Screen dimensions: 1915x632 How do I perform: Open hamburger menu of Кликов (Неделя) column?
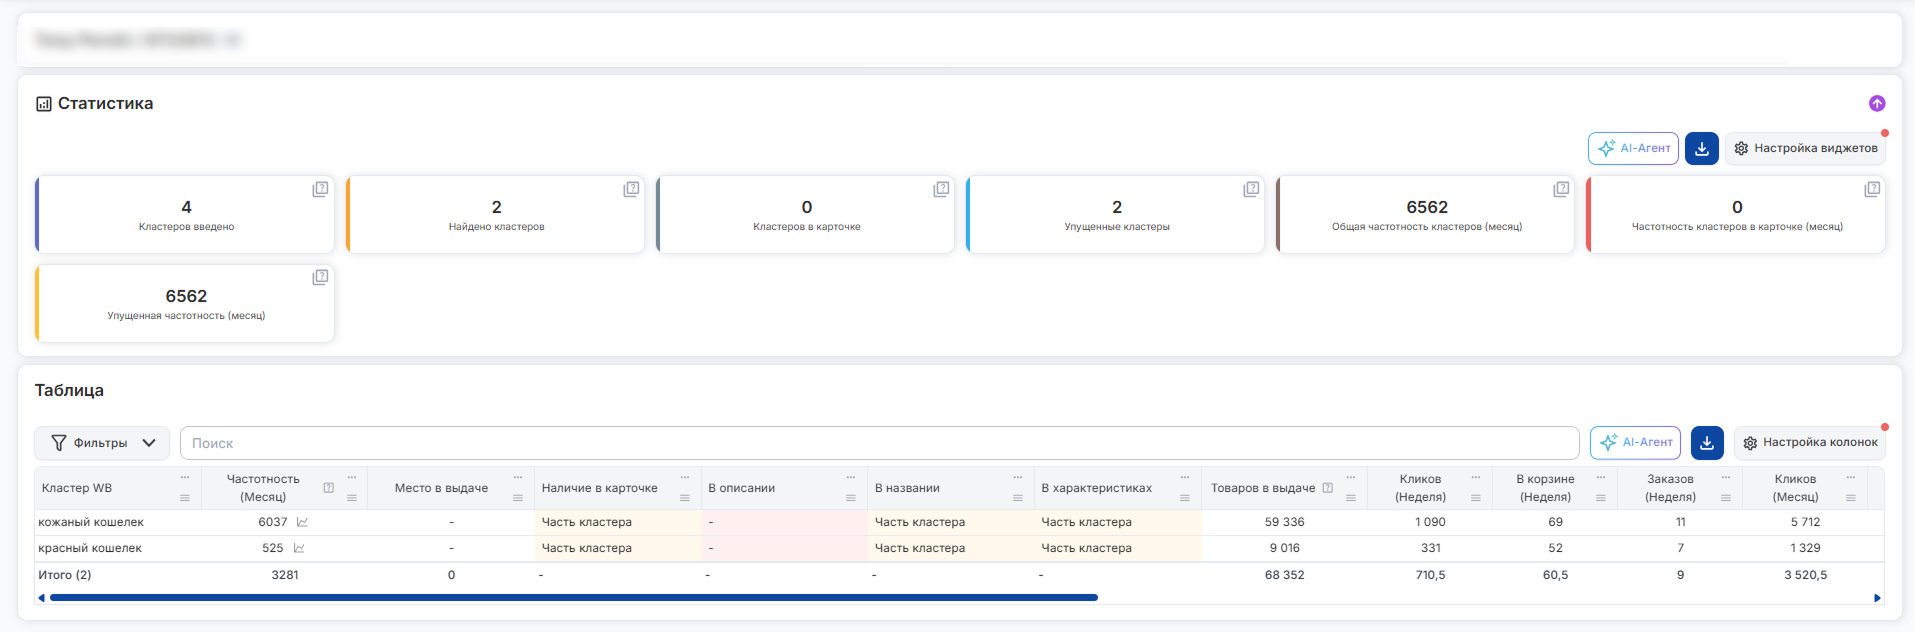(1476, 498)
